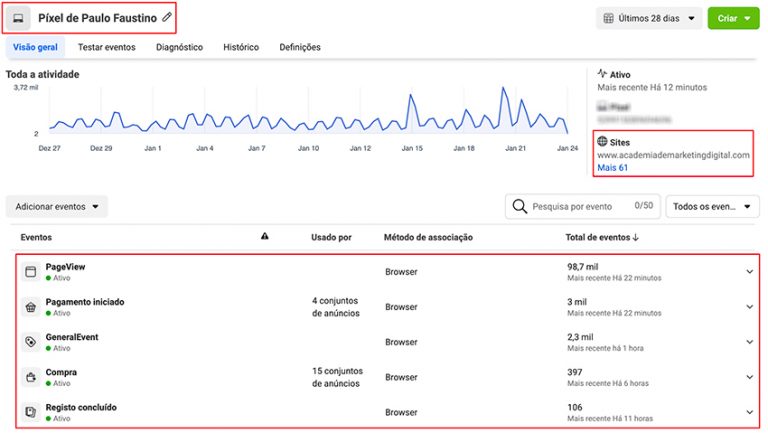Expand the Registo concluído row chevron
The height and width of the screenshot is (433, 768).
click(x=749, y=412)
